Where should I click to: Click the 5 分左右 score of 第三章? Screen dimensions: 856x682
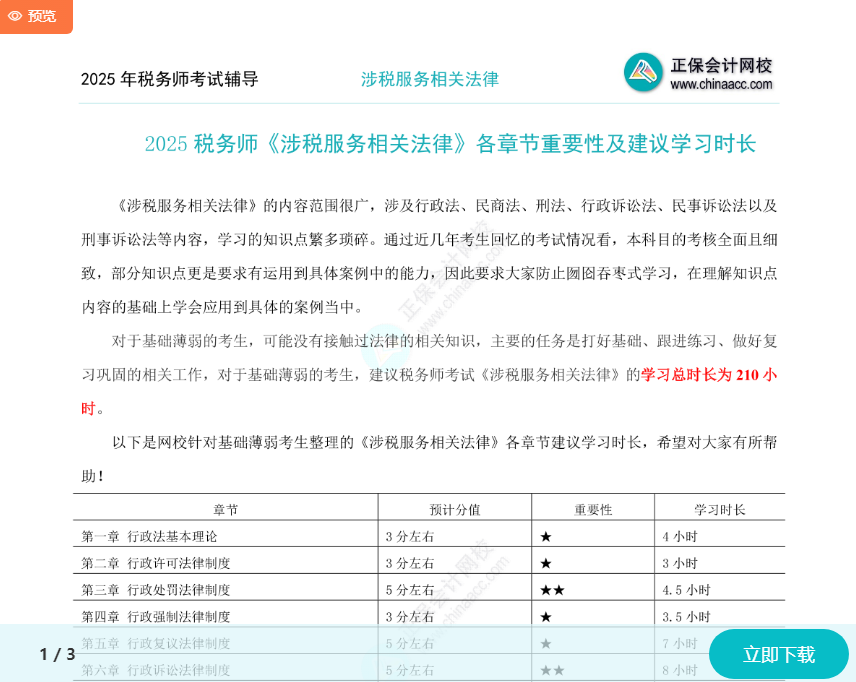[x=409, y=590]
